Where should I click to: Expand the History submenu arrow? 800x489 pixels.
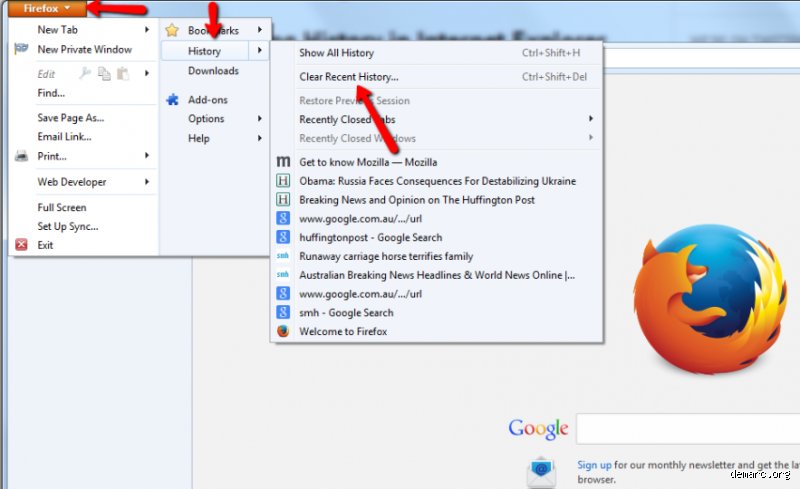pos(260,50)
